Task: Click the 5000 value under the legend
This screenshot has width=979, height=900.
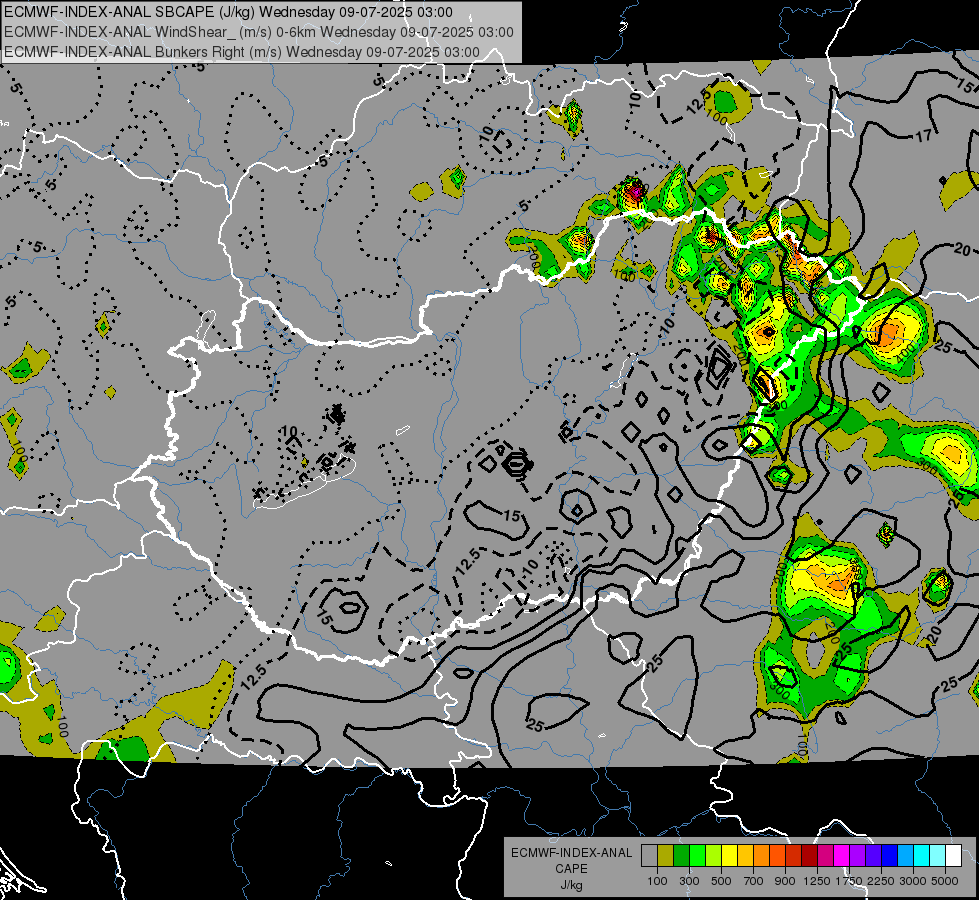Action: pyautogui.click(x=945, y=881)
